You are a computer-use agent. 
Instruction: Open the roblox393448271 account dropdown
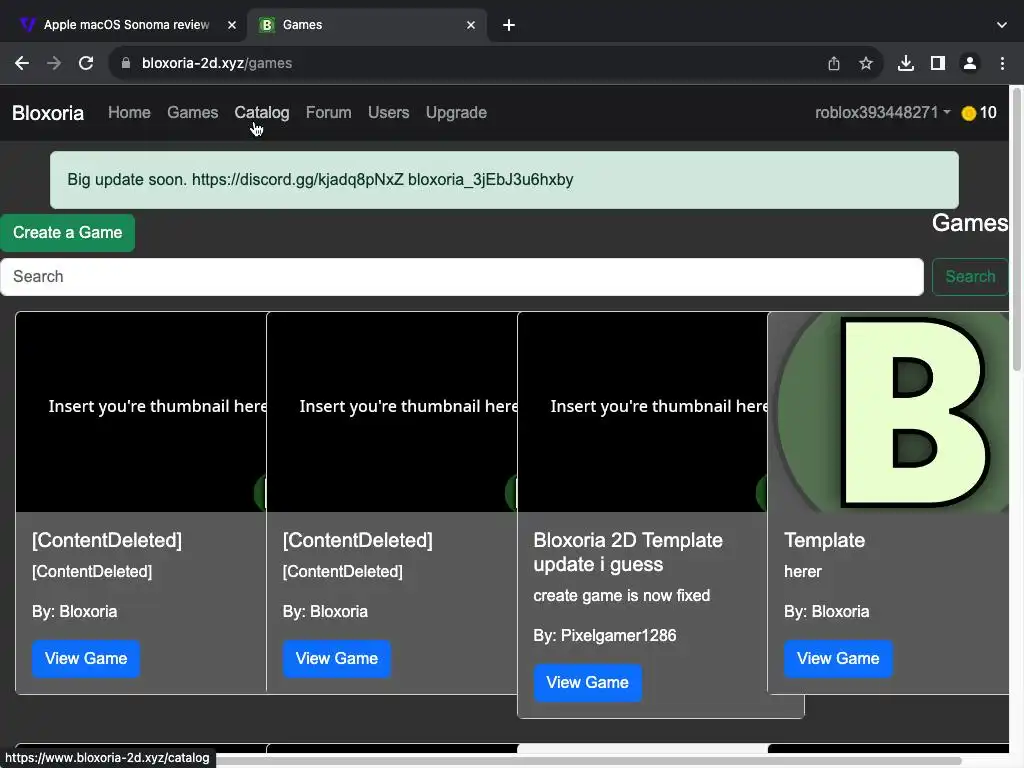click(x=882, y=112)
